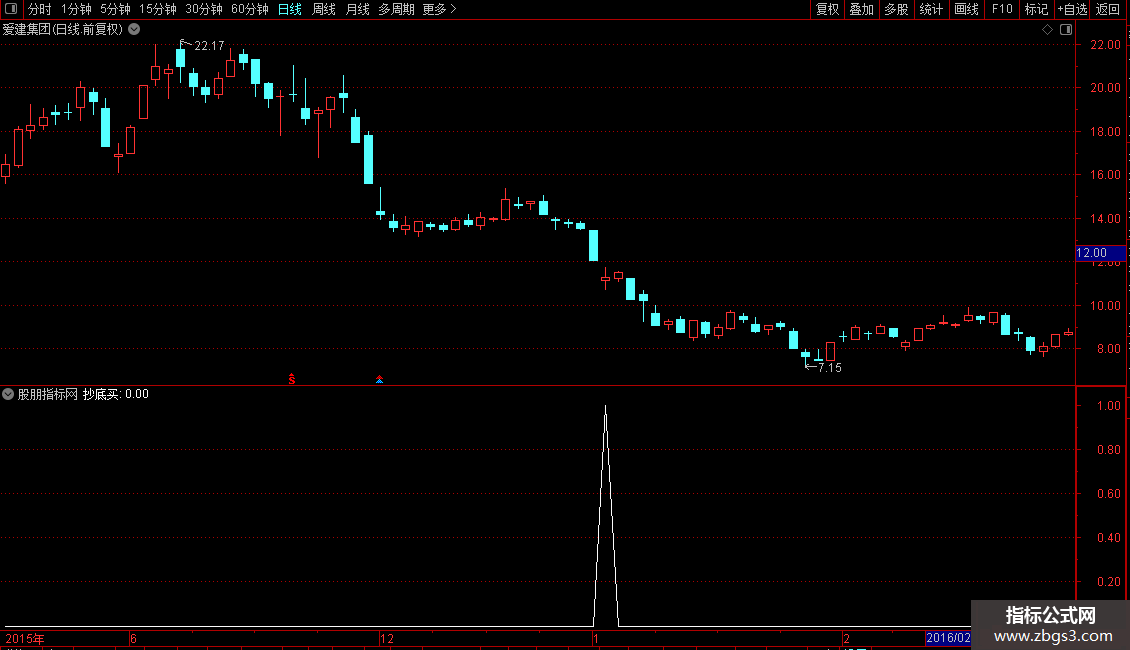1130x650 pixels.
Task: Click the red S marker below chart
Action: click(292, 379)
